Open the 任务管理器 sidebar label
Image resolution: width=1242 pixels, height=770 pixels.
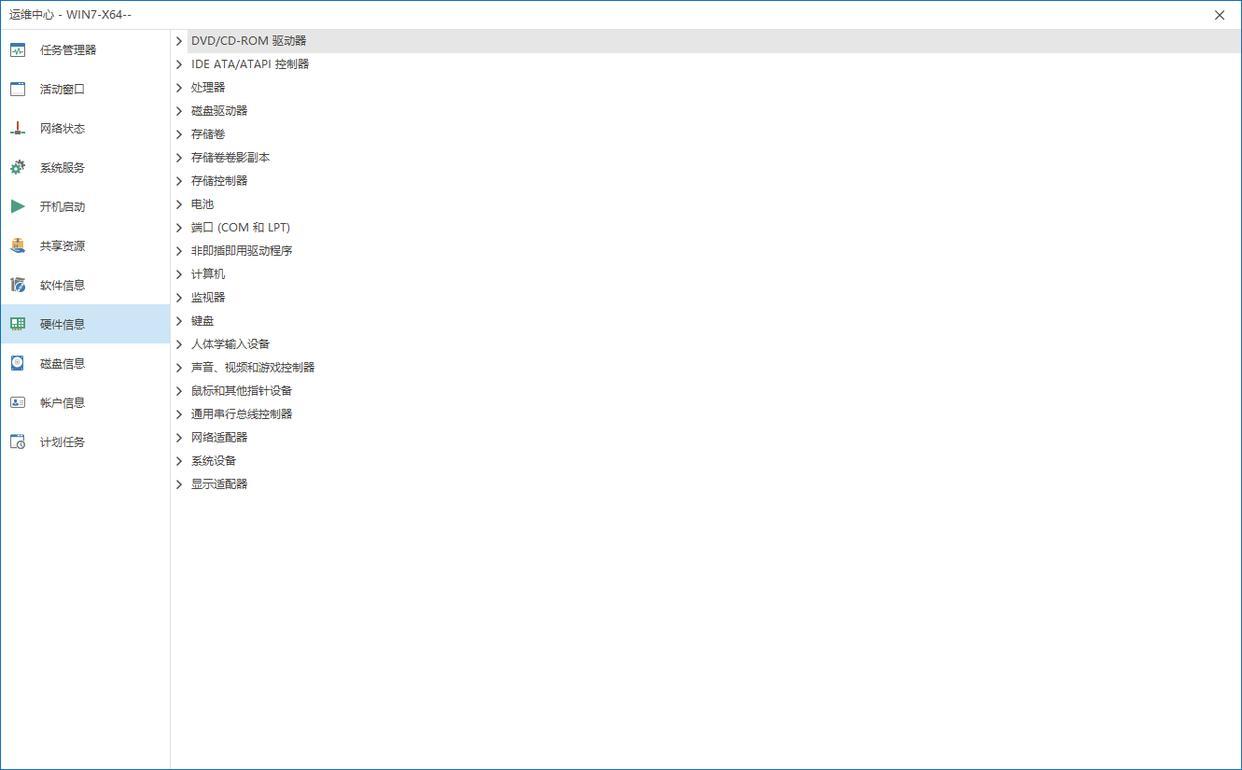point(68,50)
